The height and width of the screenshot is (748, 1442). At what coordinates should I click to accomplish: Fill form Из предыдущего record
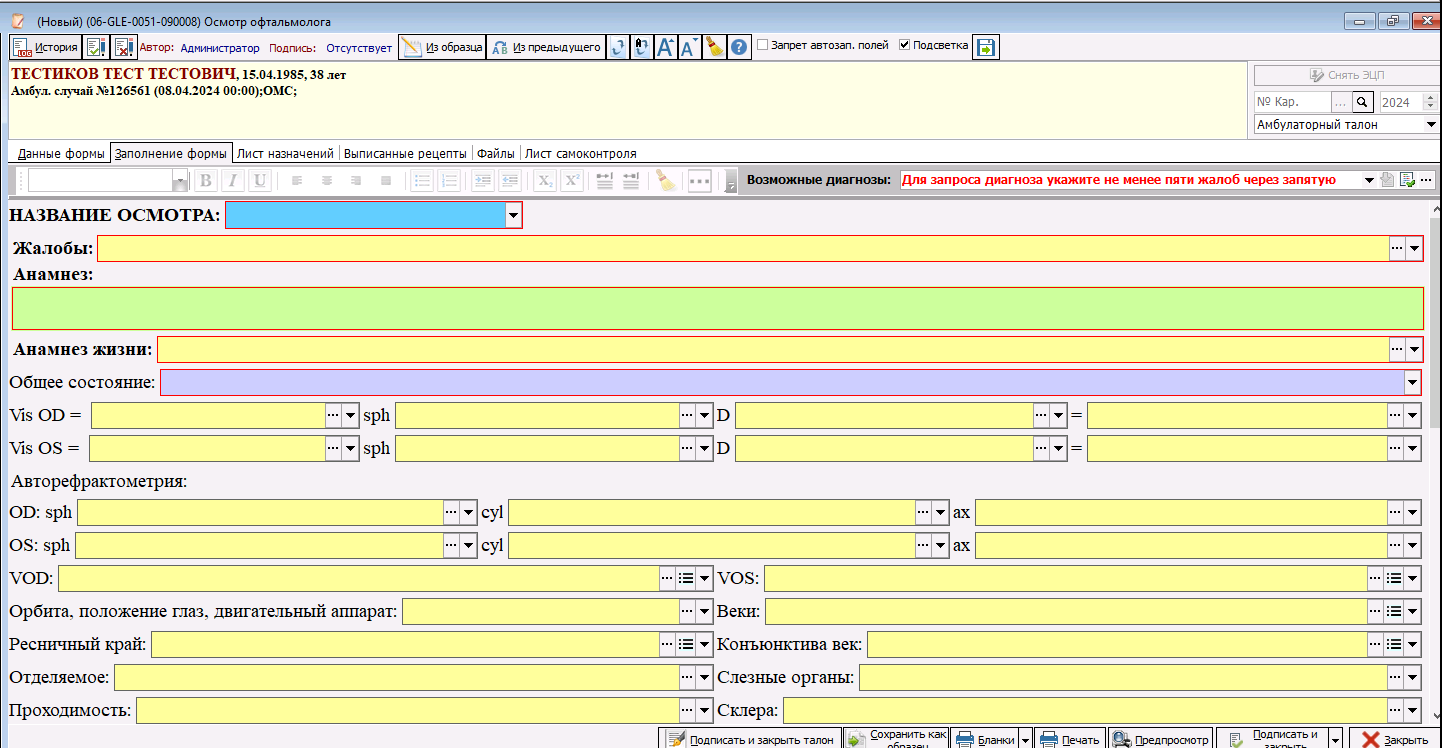pos(546,47)
